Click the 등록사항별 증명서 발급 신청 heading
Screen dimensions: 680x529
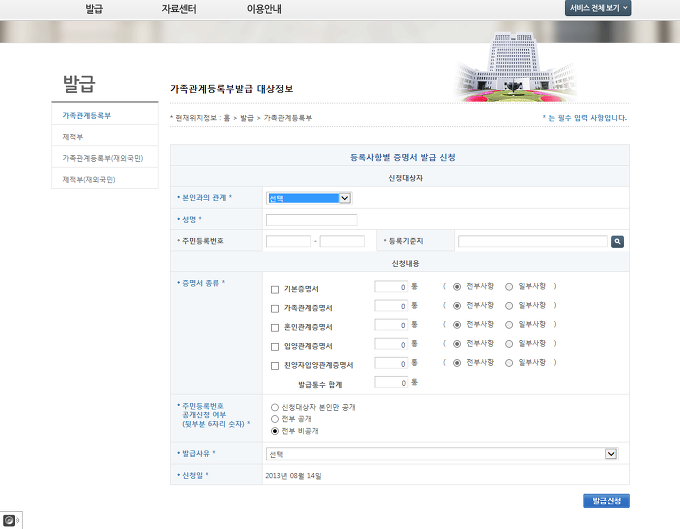coord(402,157)
